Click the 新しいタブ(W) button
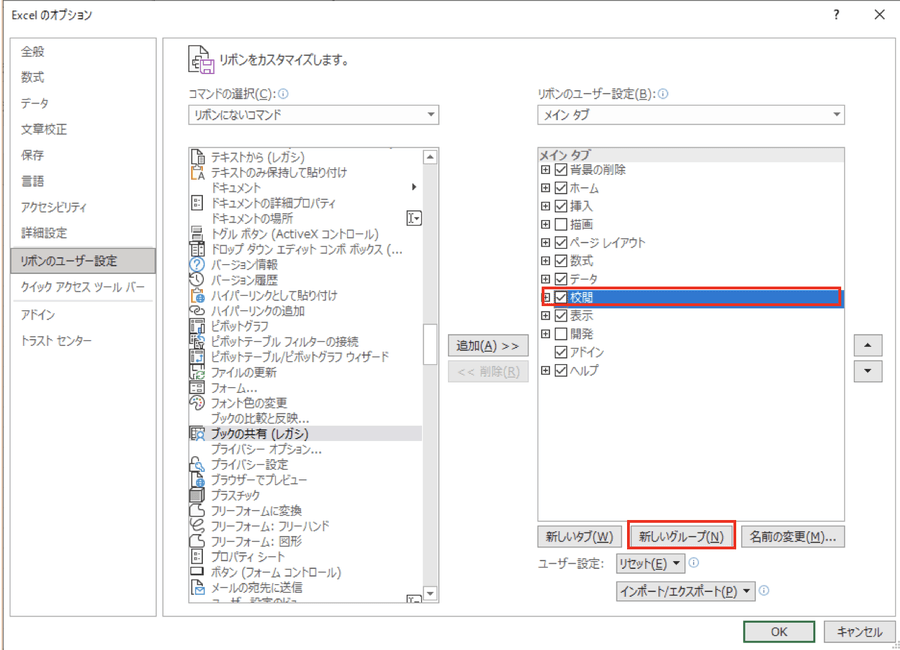This screenshot has width=900, height=650. click(579, 537)
